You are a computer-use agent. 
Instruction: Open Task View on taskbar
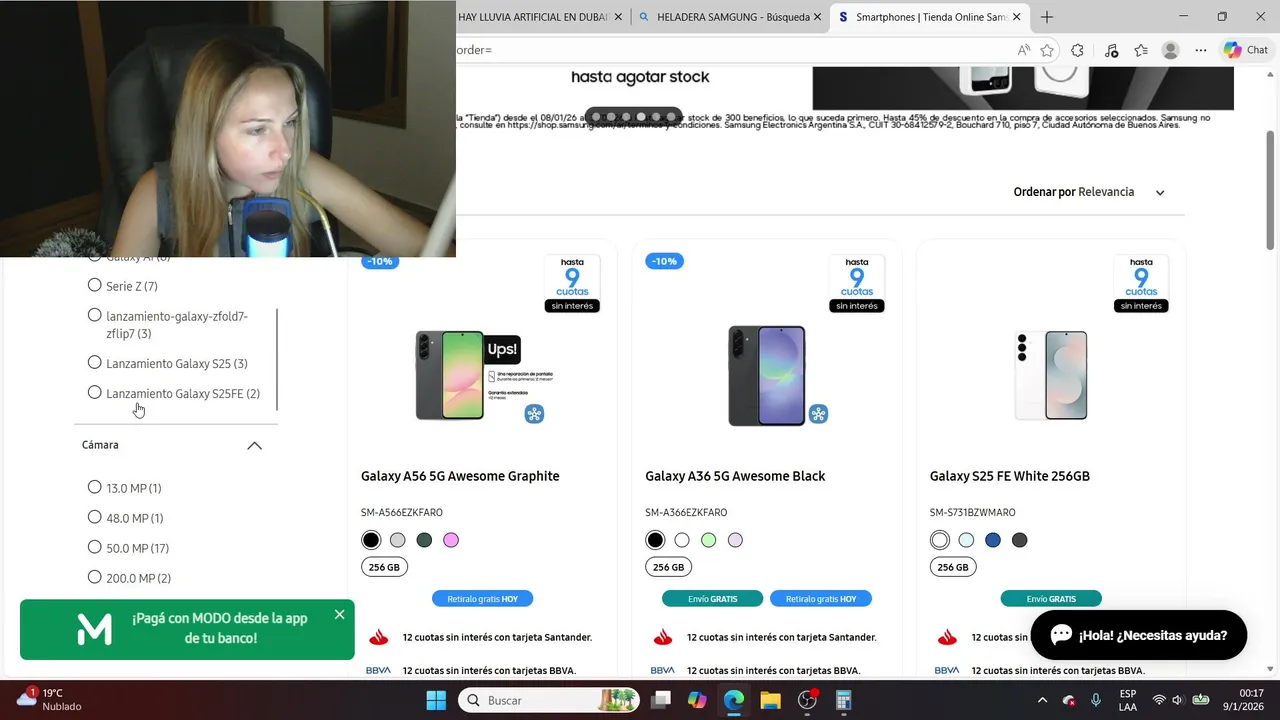pos(661,700)
